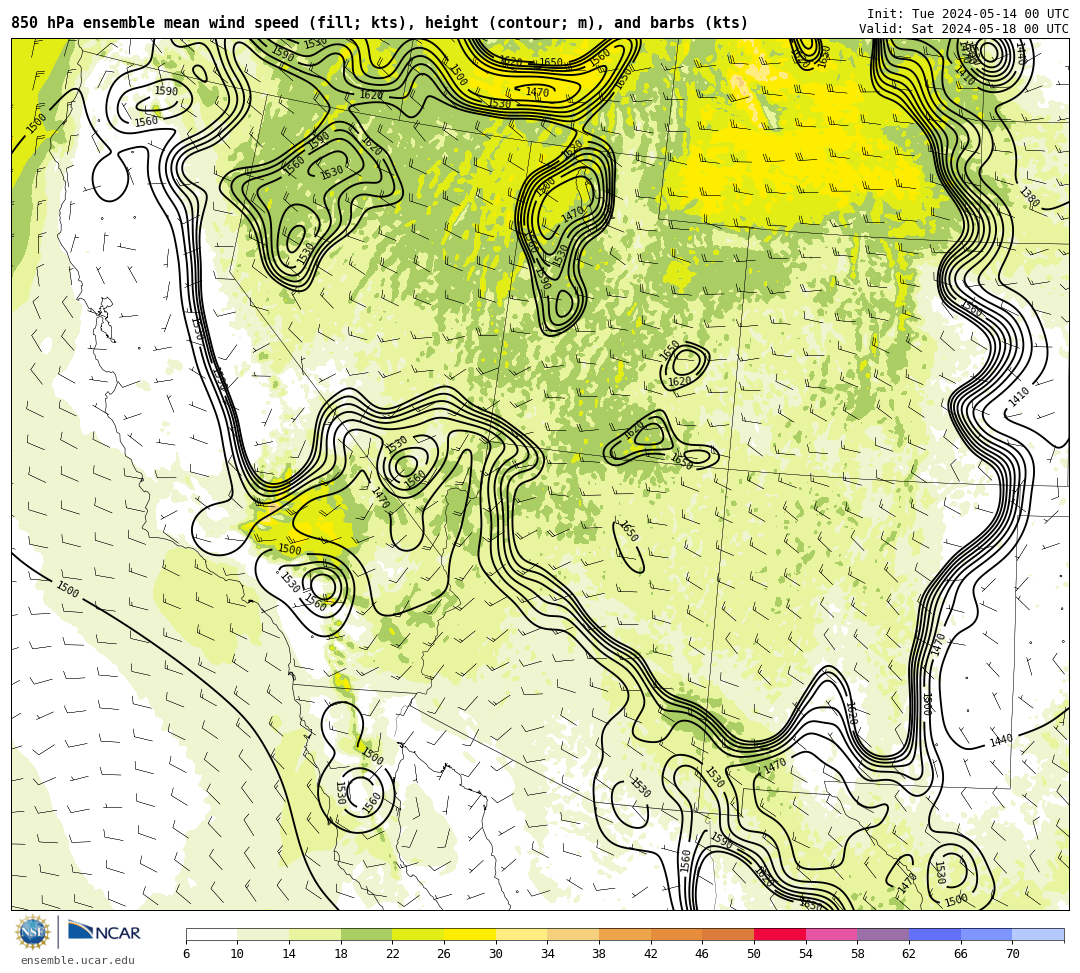Image resolution: width=1080 pixels, height=973 pixels.
Task: Click the pink 54-58 kts color swatch
Action: click(831, 934)
